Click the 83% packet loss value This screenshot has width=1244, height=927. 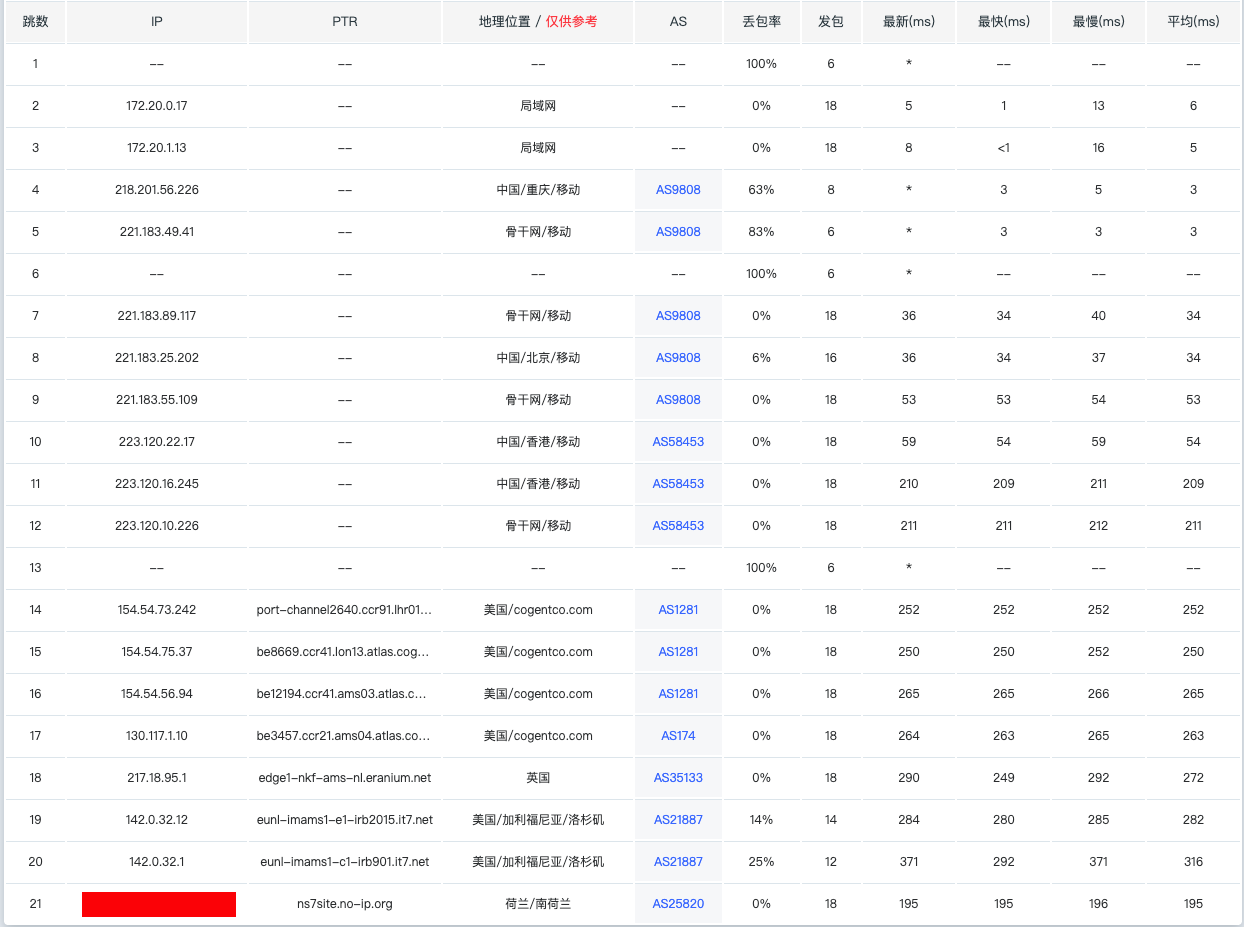tap(762, 232)
